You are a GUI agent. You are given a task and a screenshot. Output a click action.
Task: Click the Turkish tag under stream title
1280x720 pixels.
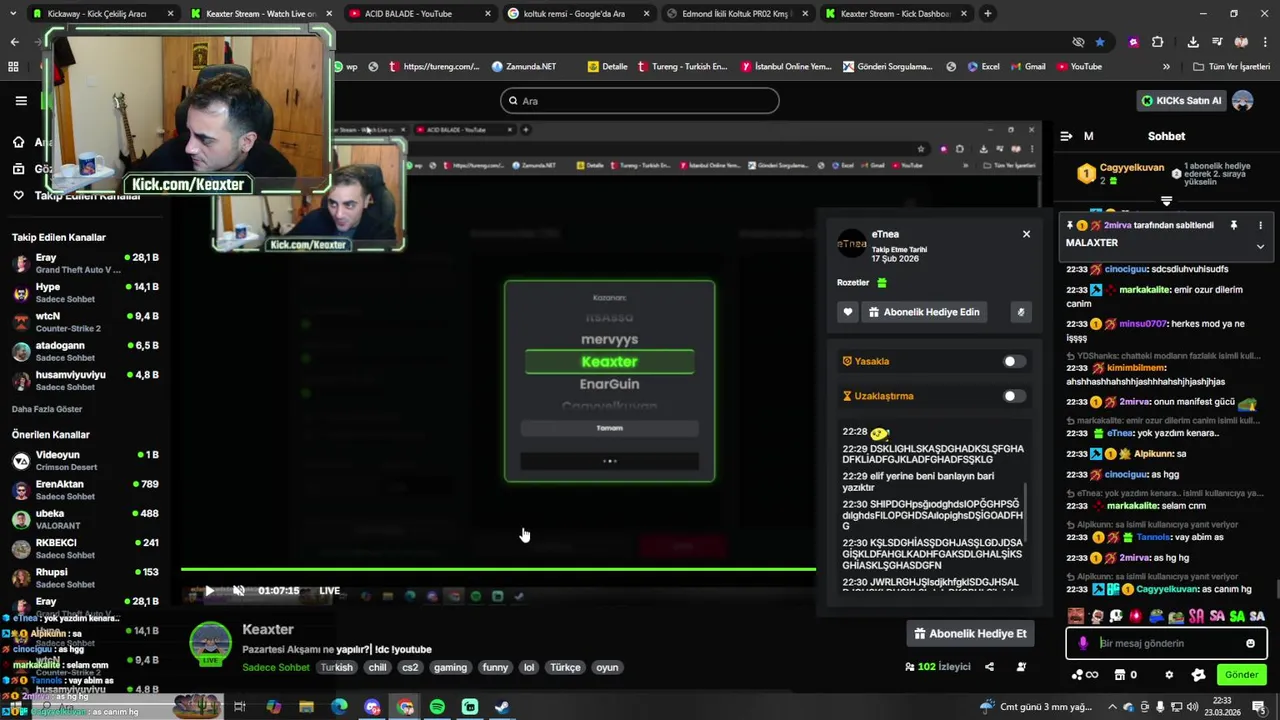click(x=336, y=667)
